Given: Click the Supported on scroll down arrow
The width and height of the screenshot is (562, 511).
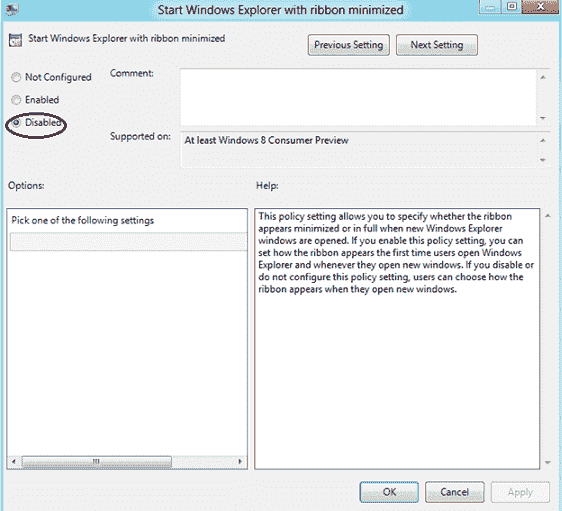Looking at the screenshot, I should 543,160.
